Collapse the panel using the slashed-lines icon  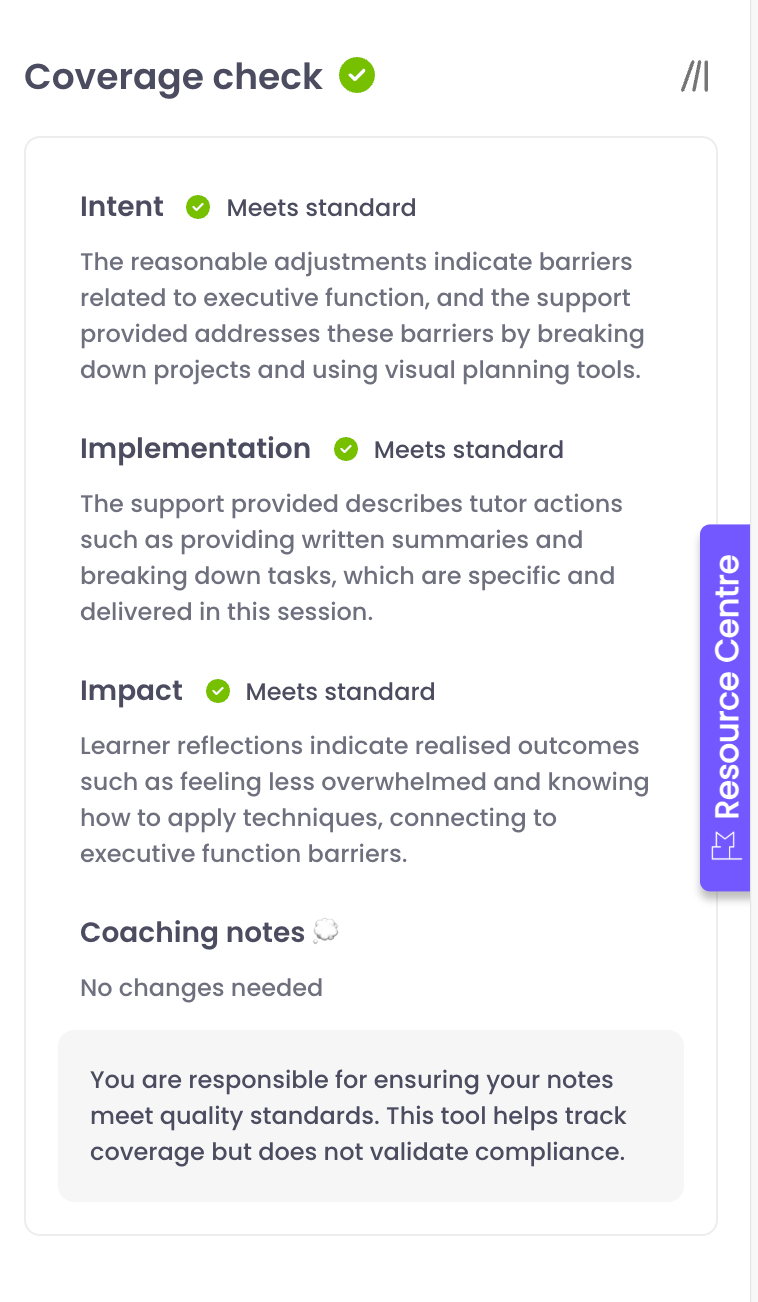click(x=695, y=76)
